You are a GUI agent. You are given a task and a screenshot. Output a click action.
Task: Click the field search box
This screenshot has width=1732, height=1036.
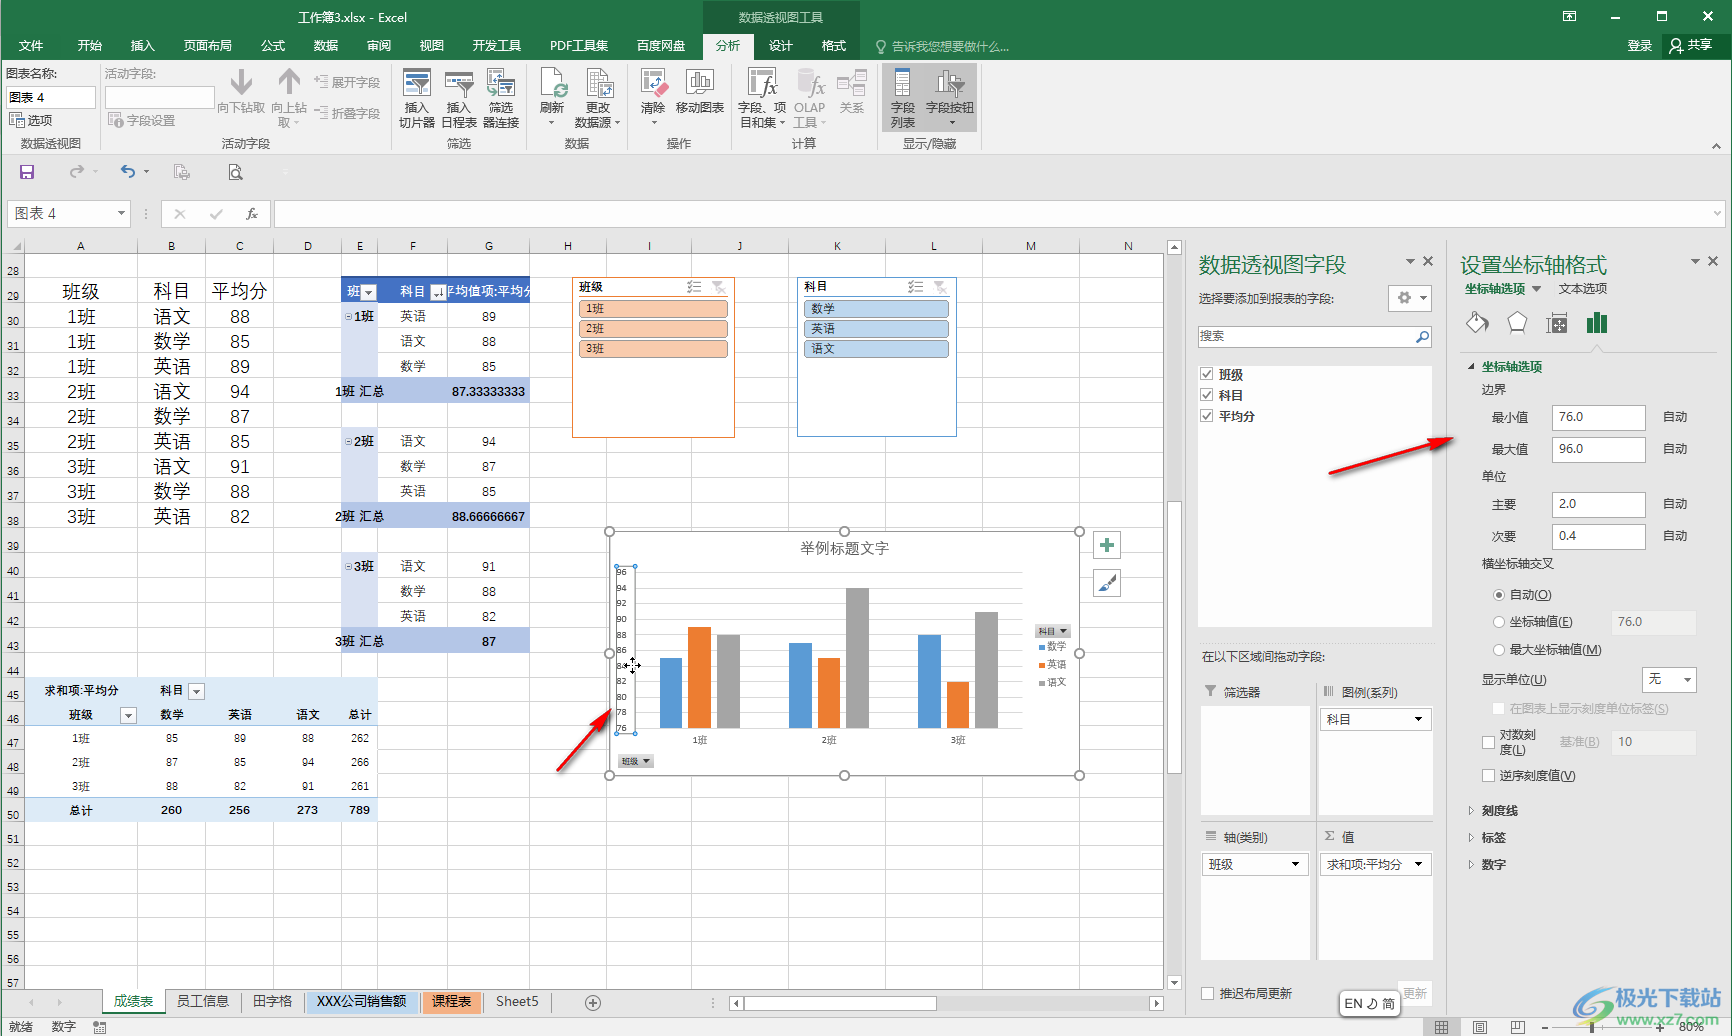click(x=1315, y=336)
